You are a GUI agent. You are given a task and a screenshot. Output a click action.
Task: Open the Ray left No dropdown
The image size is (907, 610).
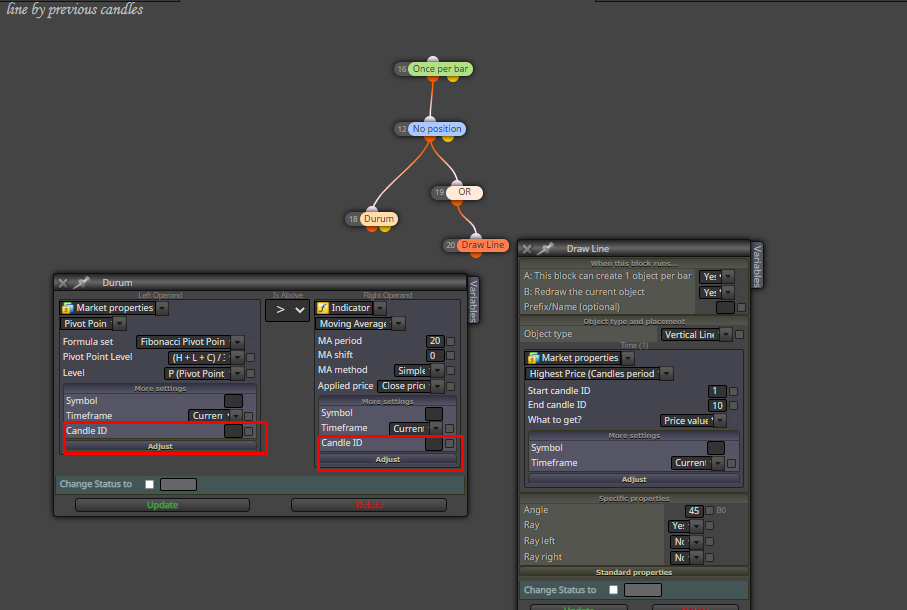click(x=696, y=542)
